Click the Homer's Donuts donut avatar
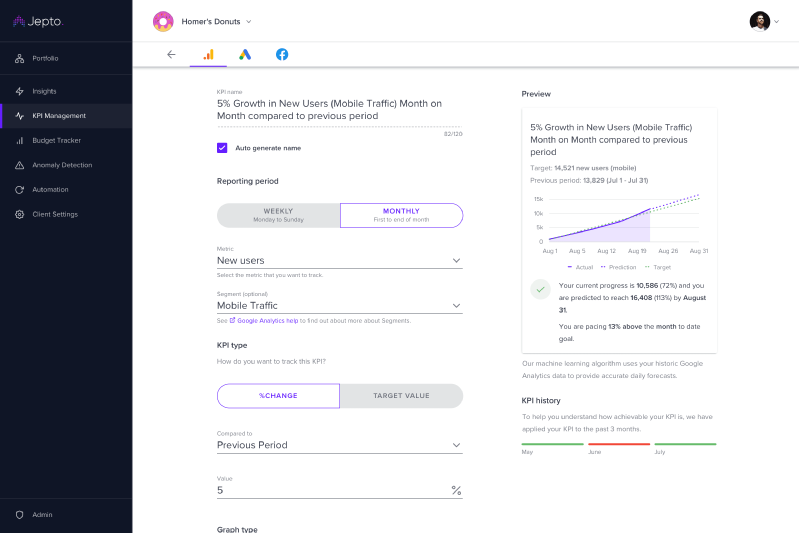 coord(162,21)
